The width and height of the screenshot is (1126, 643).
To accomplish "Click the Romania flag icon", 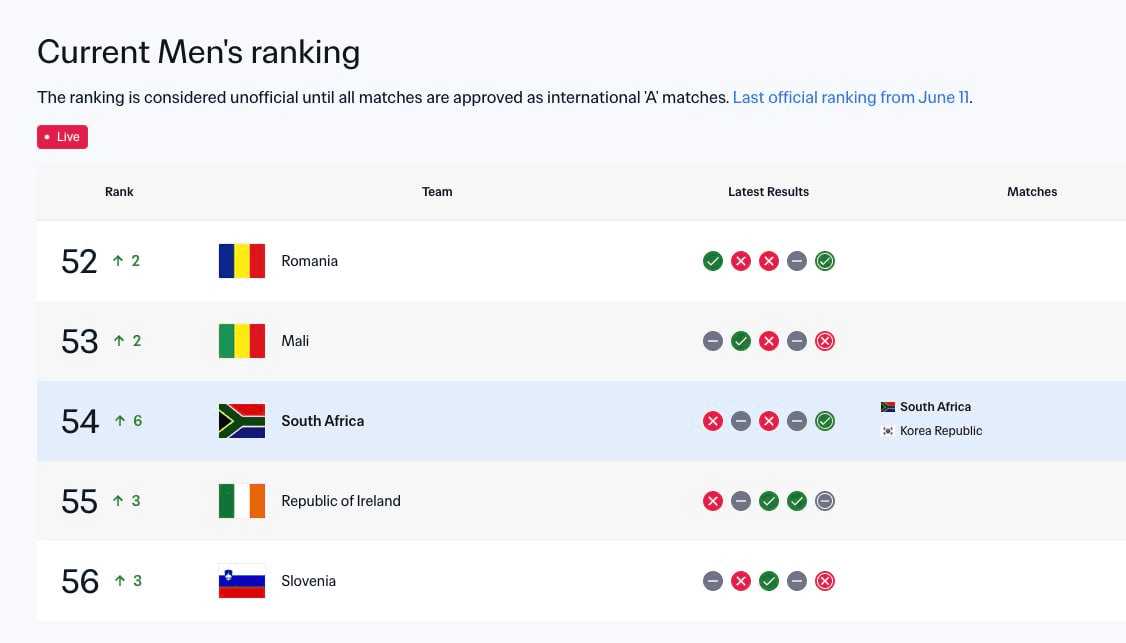I will [242, 261].
